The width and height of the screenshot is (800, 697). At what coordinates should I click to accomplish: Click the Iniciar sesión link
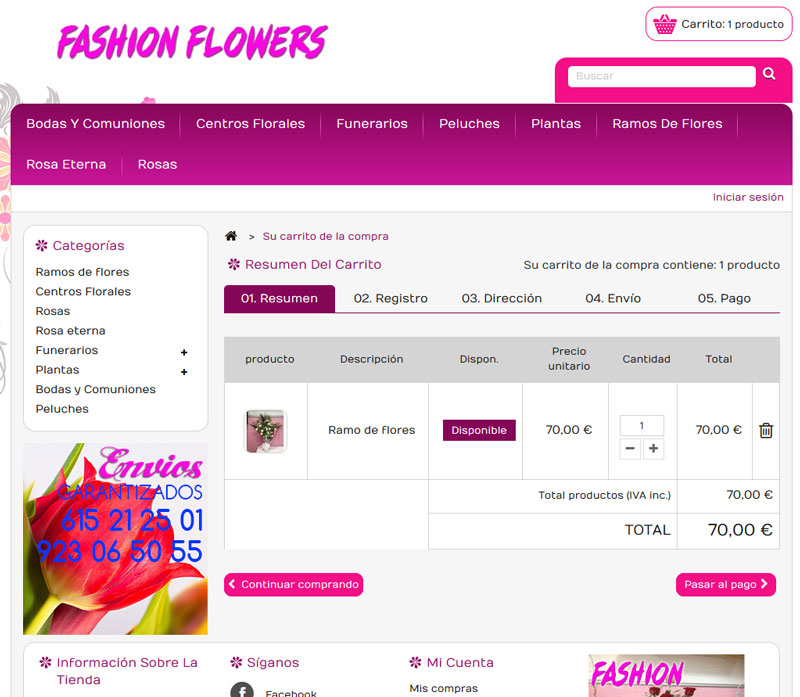747,197
